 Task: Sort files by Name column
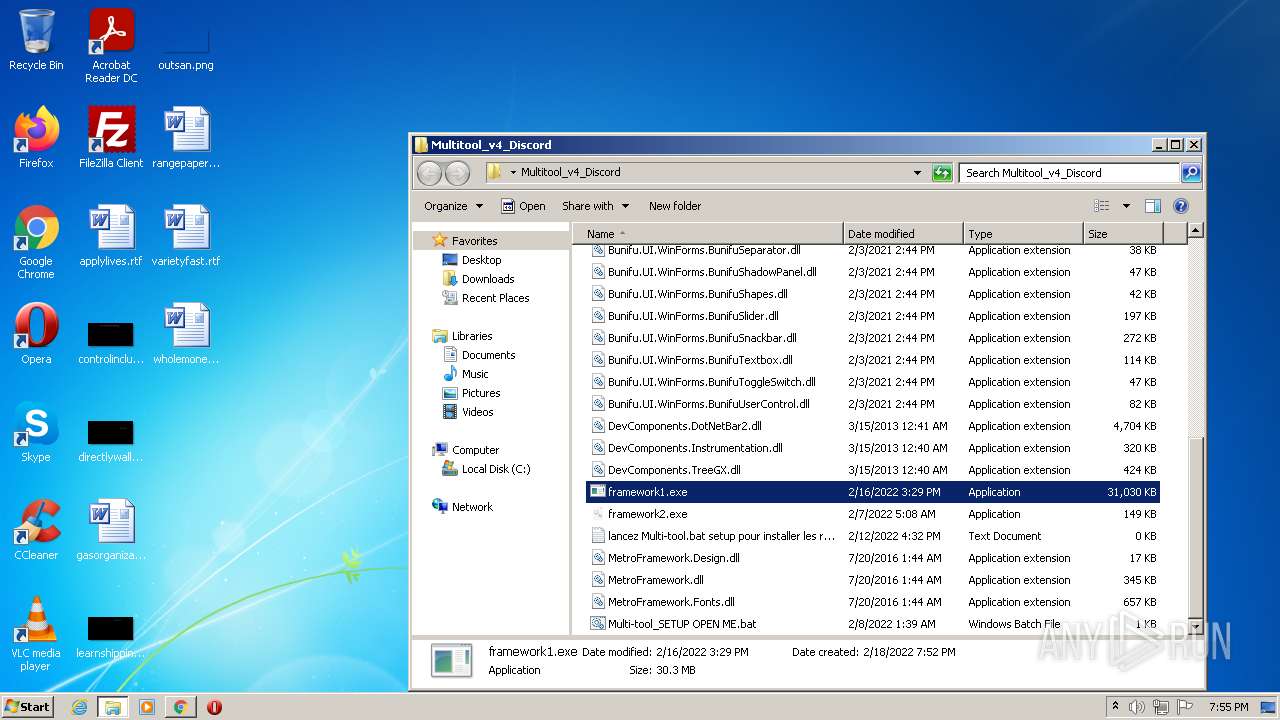tap(708, 234)
